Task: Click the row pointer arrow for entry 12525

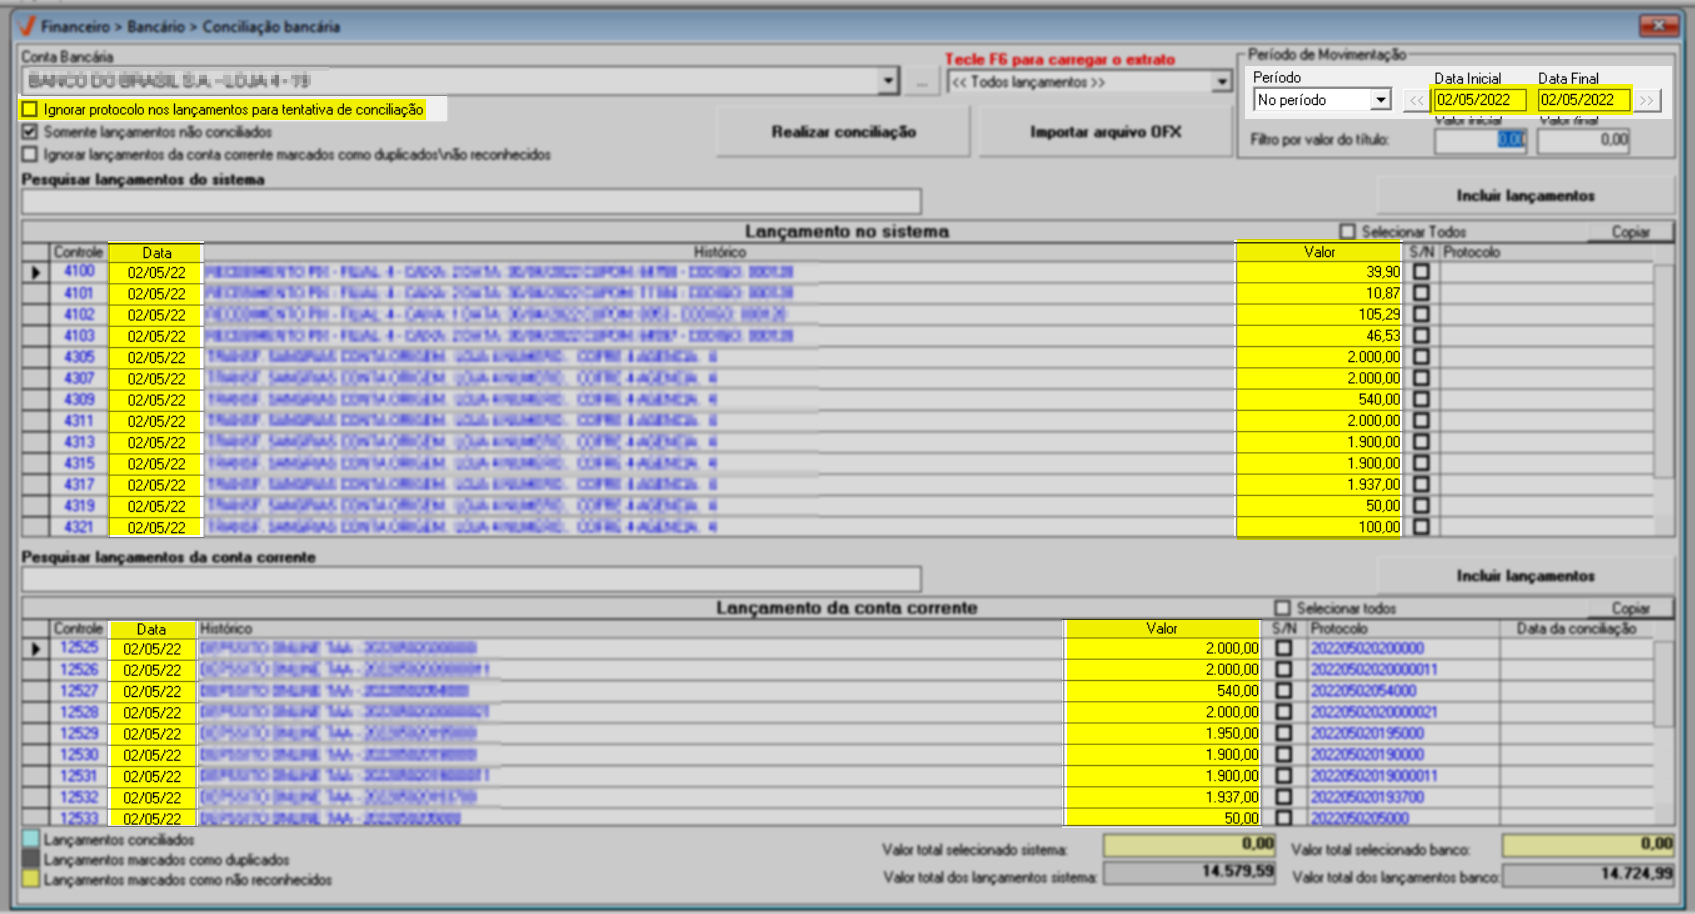Action: pos(36,649)
